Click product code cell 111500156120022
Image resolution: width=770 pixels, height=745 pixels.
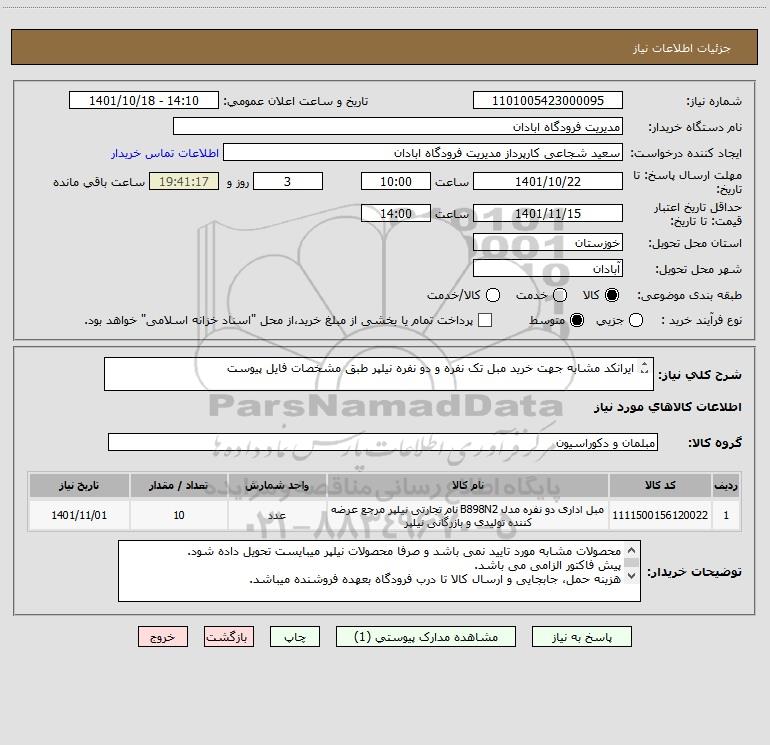point(660,515)
